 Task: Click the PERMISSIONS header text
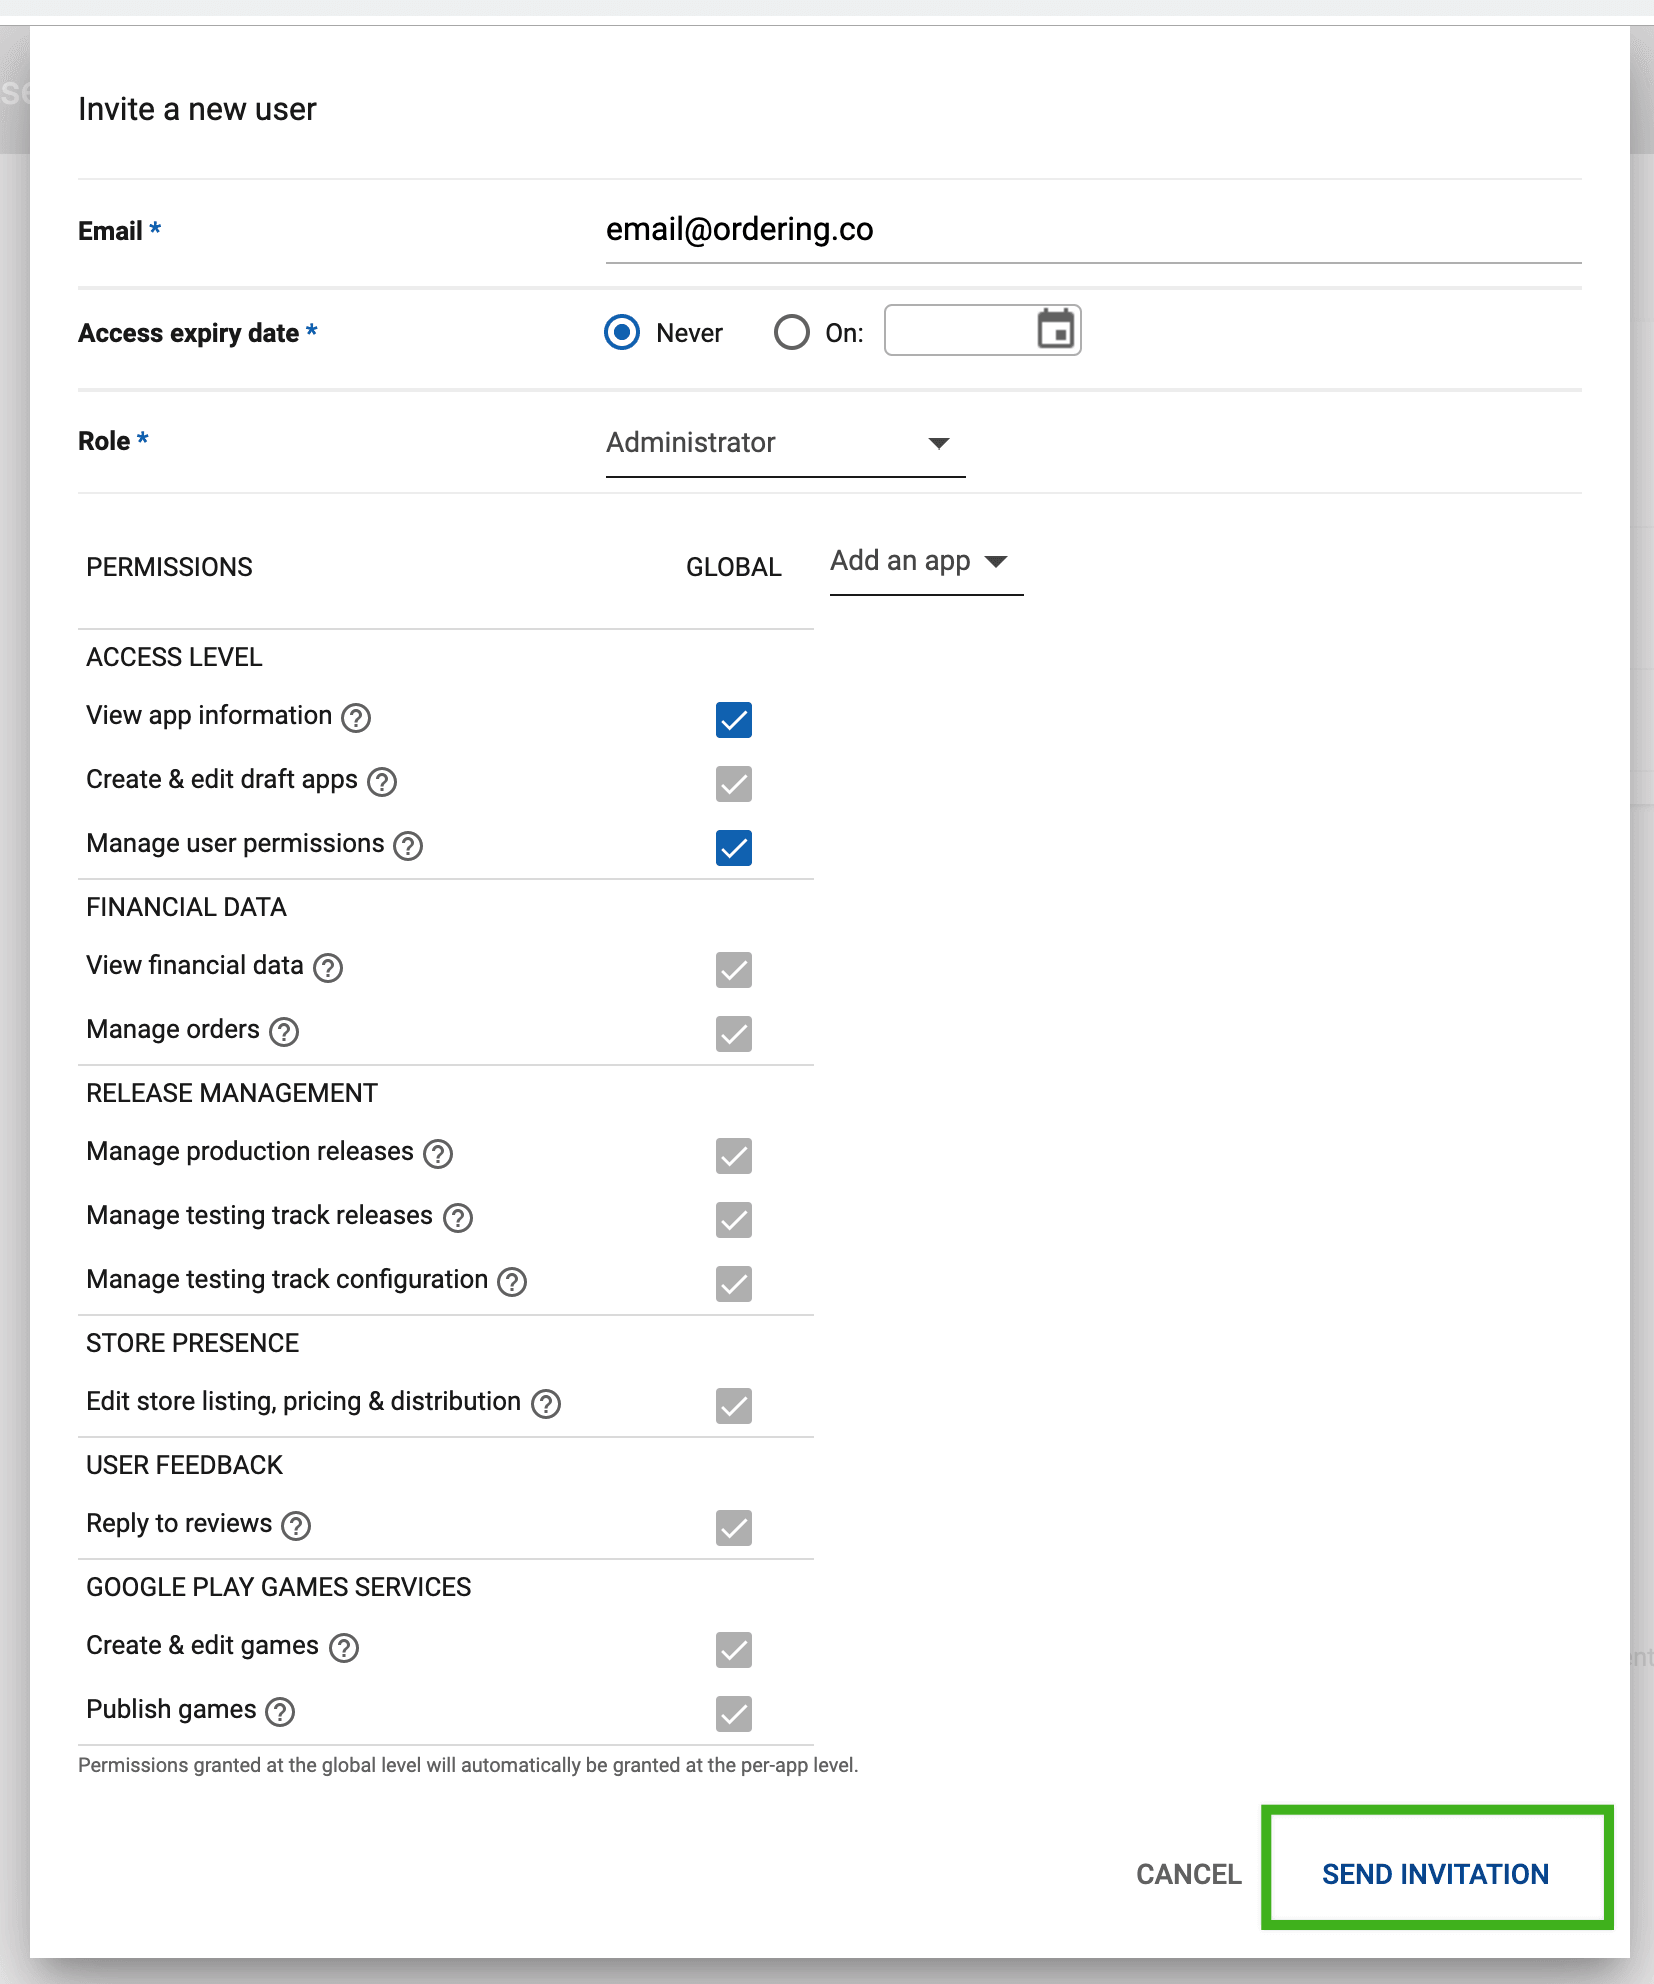[x=169, y=567]
